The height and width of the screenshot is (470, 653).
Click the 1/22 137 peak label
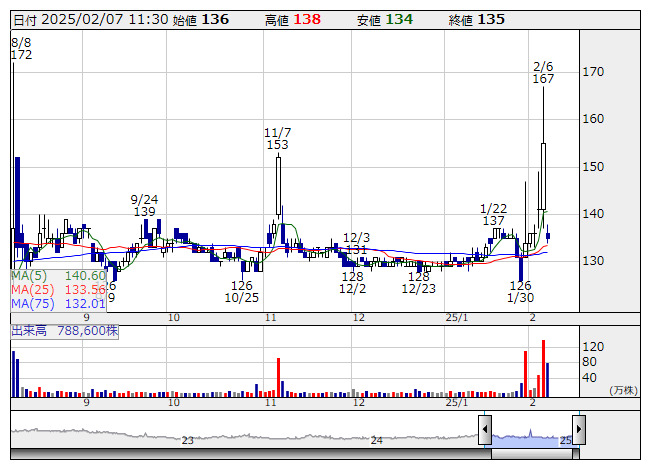click(493, 214)
